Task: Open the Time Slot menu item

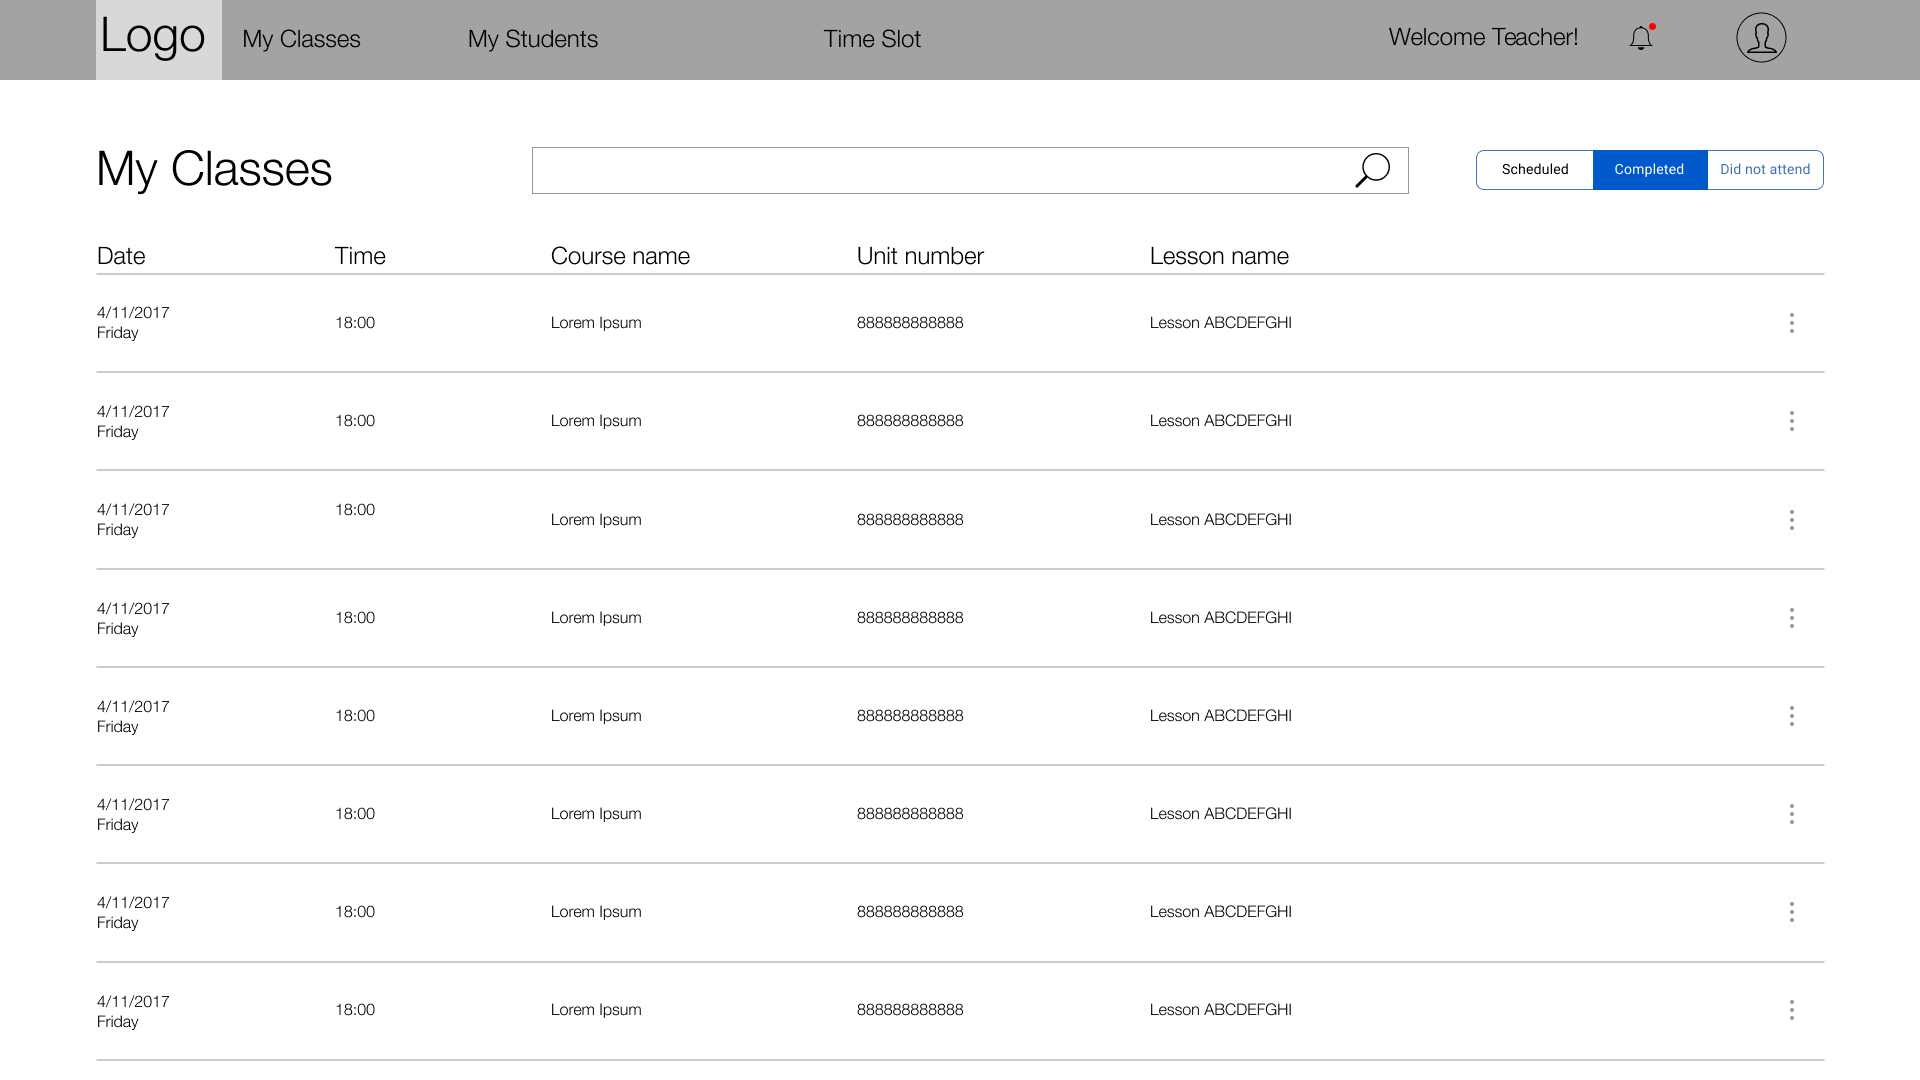Action: [871, 39]
